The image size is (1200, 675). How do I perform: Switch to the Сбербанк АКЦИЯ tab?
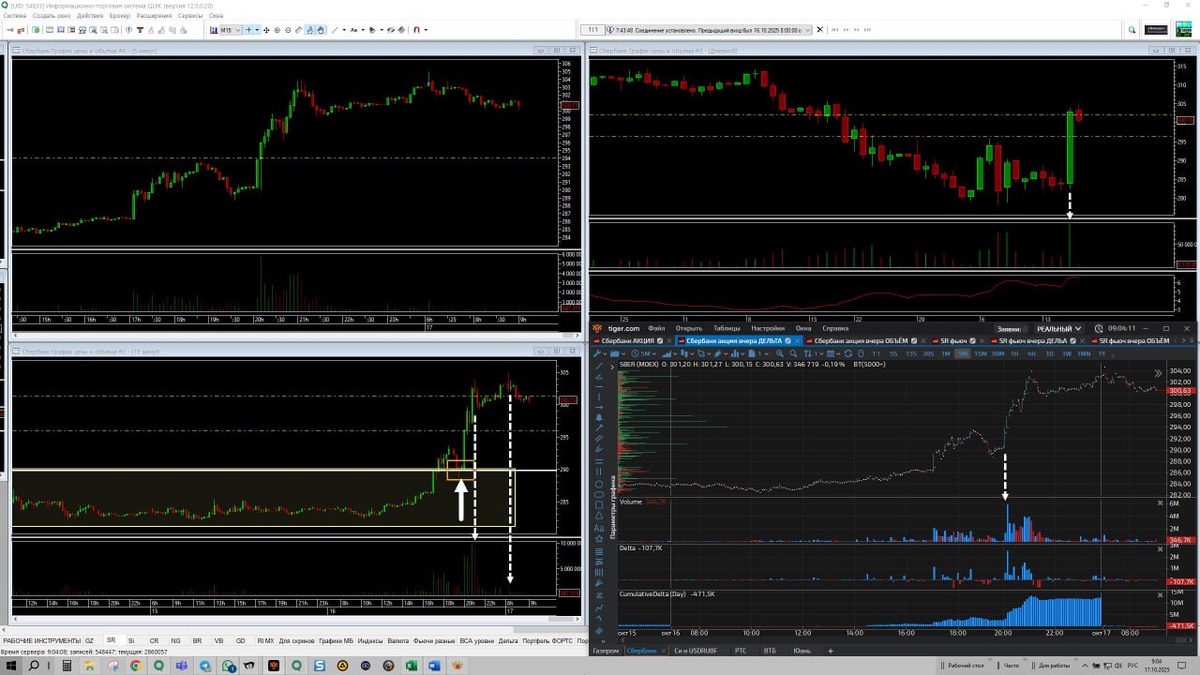(x=628, y=341)
